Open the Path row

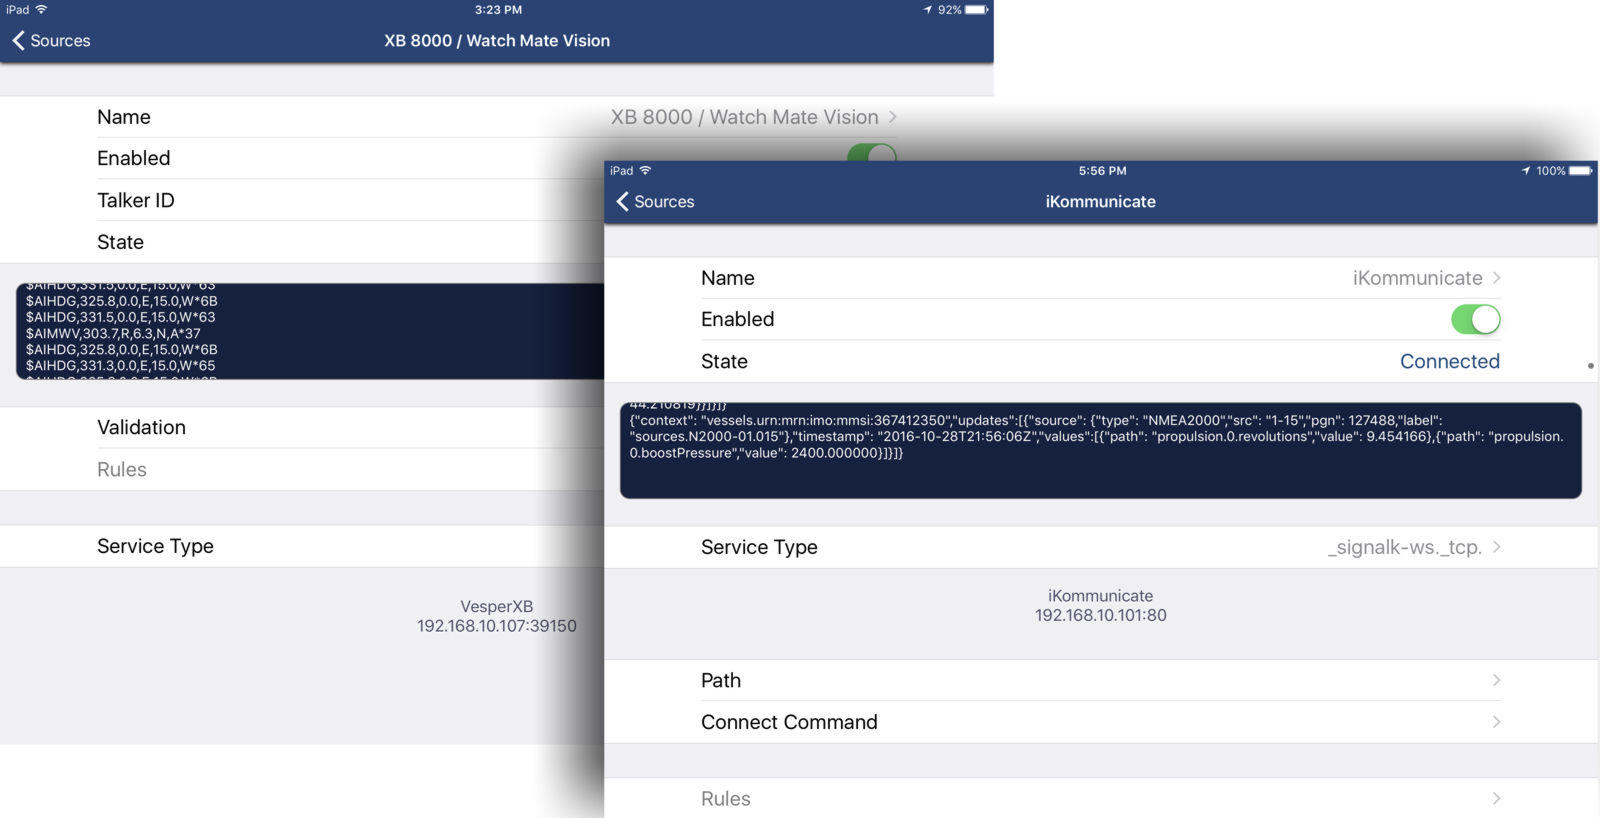click(1100, 680)
